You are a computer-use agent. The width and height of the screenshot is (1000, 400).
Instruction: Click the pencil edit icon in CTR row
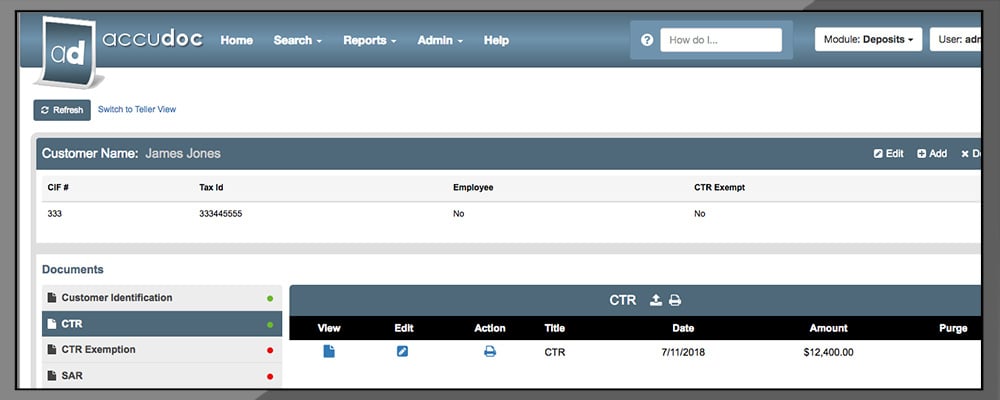403,352
